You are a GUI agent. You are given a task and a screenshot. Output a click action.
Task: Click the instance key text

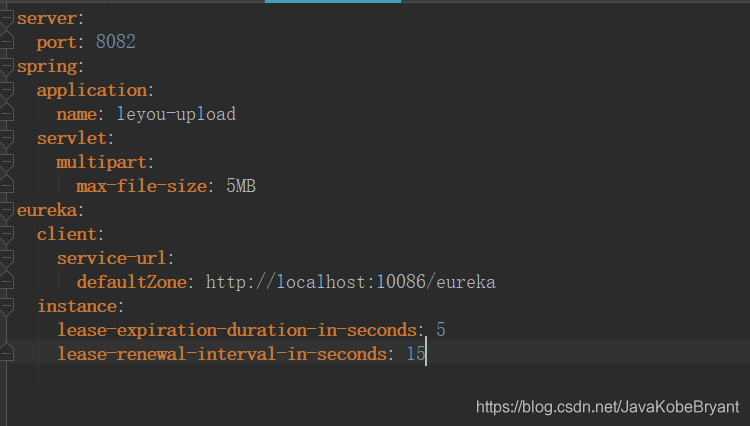[77, 306]
